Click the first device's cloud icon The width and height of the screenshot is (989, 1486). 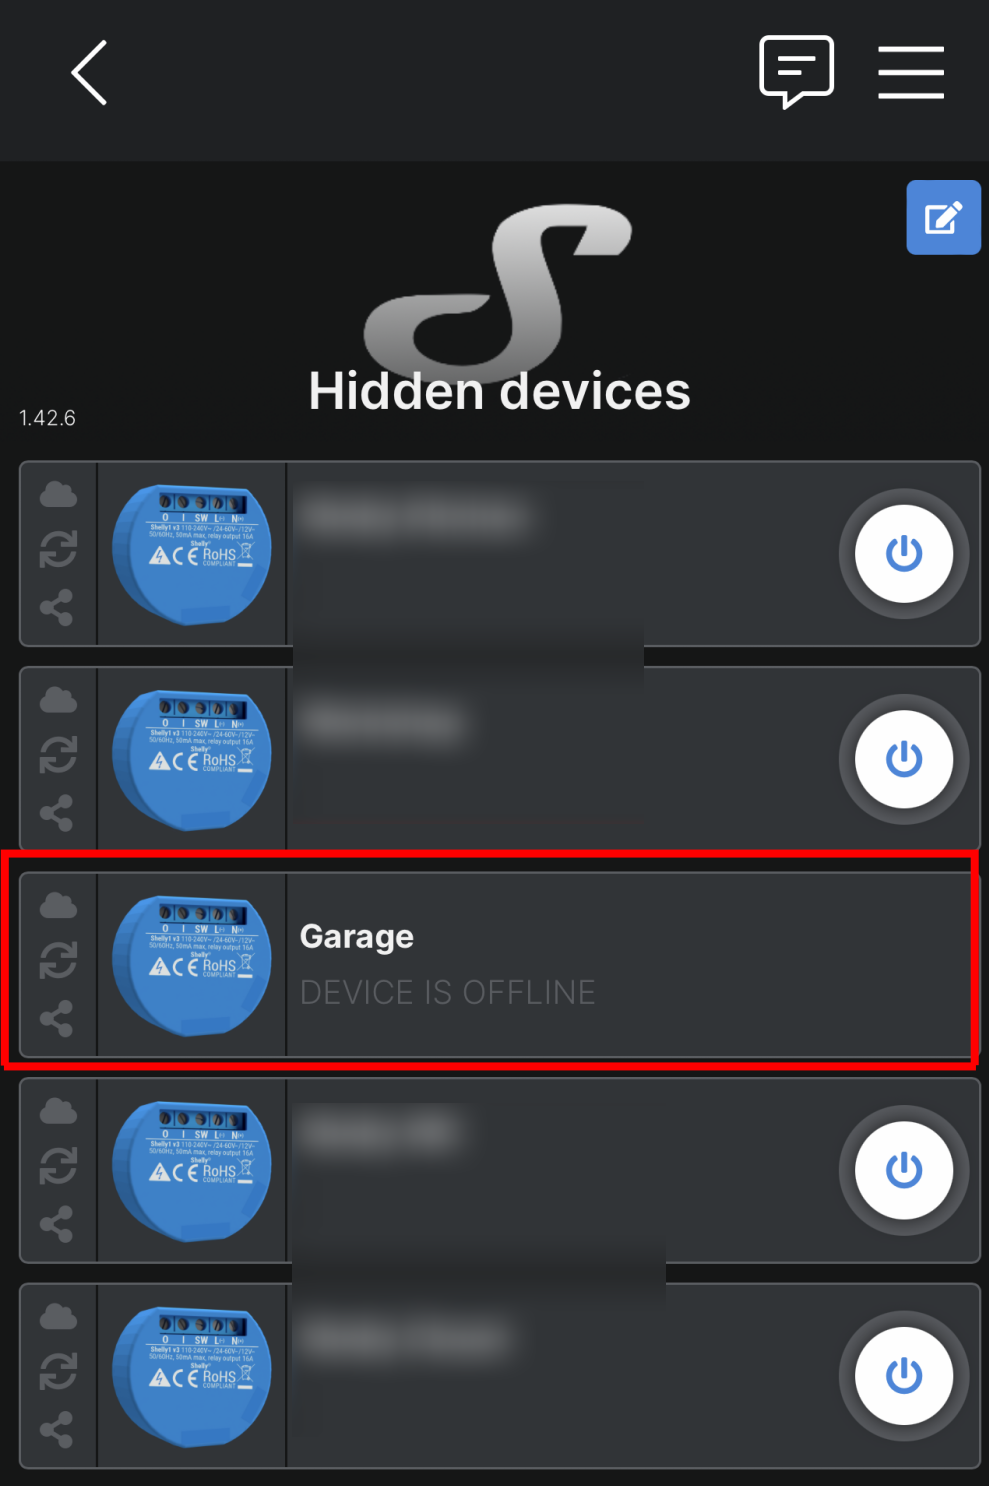(58, 495)
